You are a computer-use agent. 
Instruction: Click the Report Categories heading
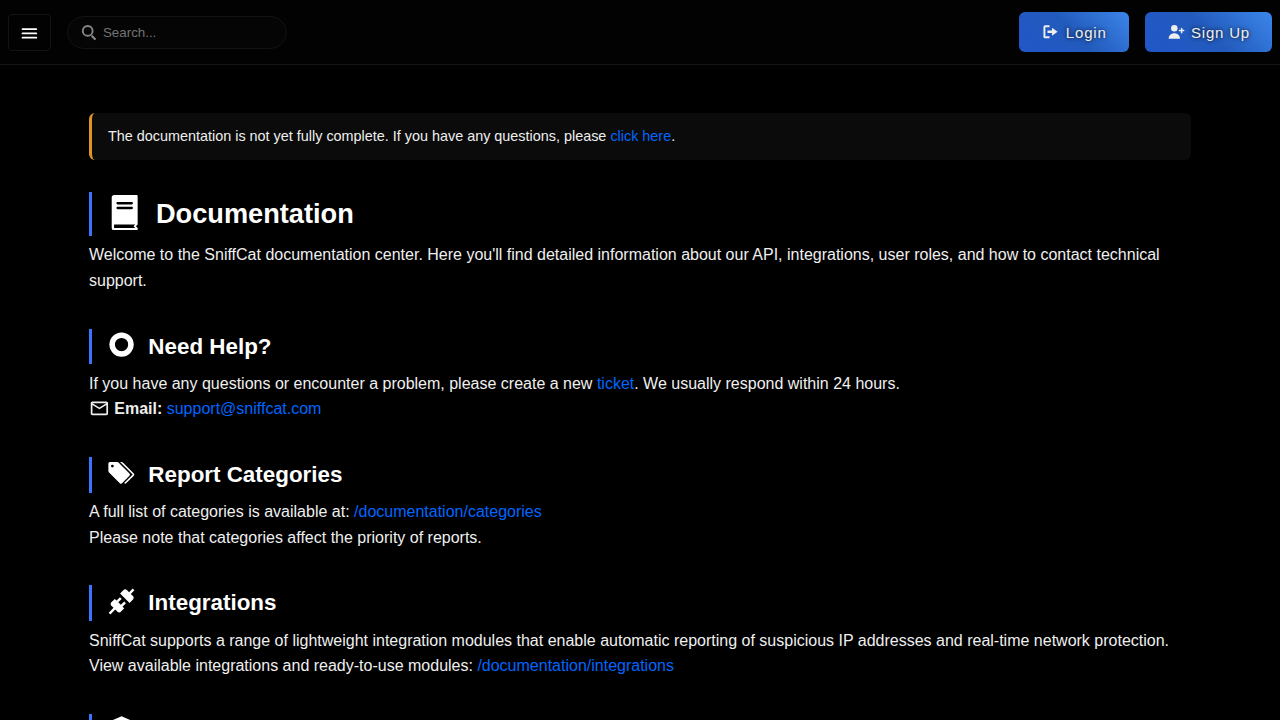pyautogui.click(x=245, y=474)
